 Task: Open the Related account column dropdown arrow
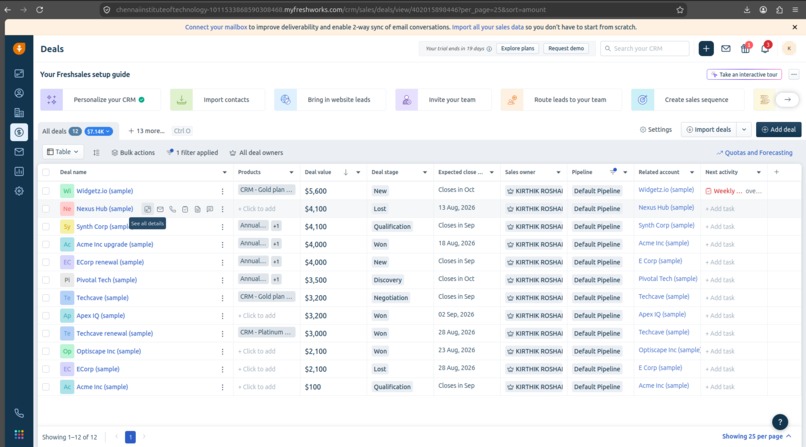(692, 172)
